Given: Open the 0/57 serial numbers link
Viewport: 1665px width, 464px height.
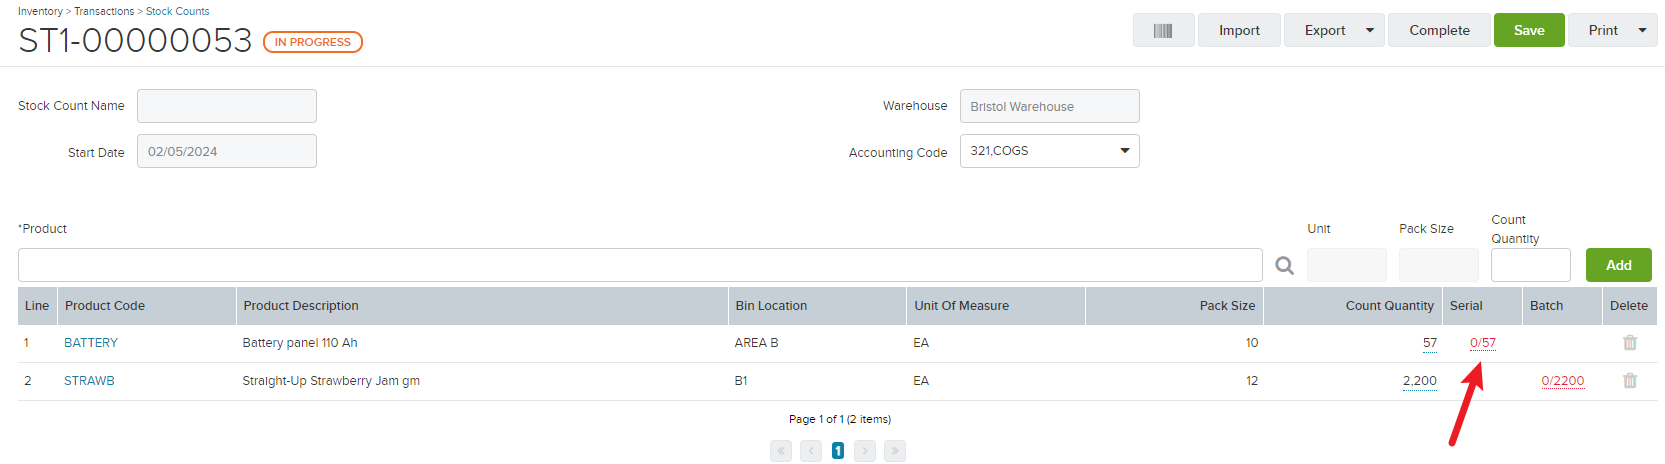Looking at the screenshot, I should pyautogui.click(x=1483, y=343).
